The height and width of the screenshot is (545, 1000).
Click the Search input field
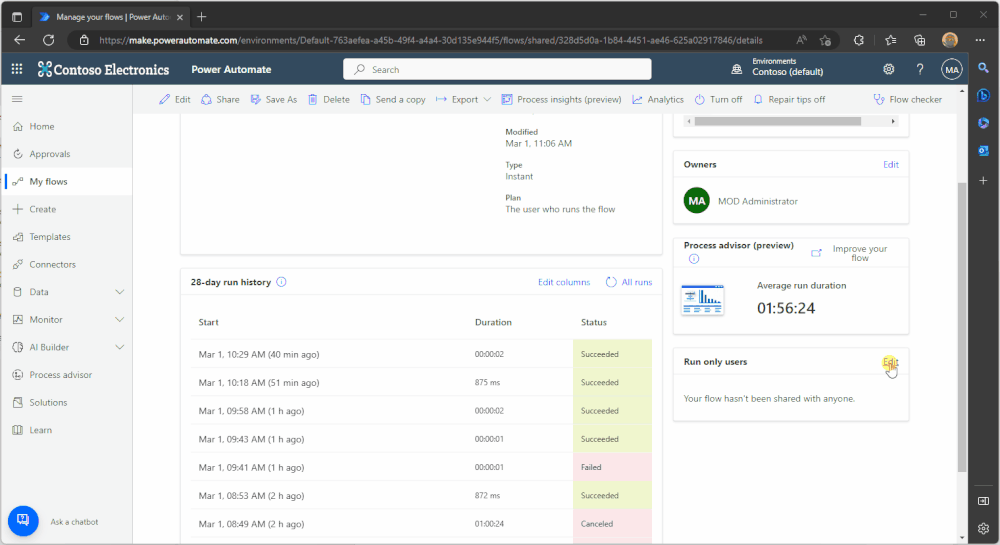497,69
